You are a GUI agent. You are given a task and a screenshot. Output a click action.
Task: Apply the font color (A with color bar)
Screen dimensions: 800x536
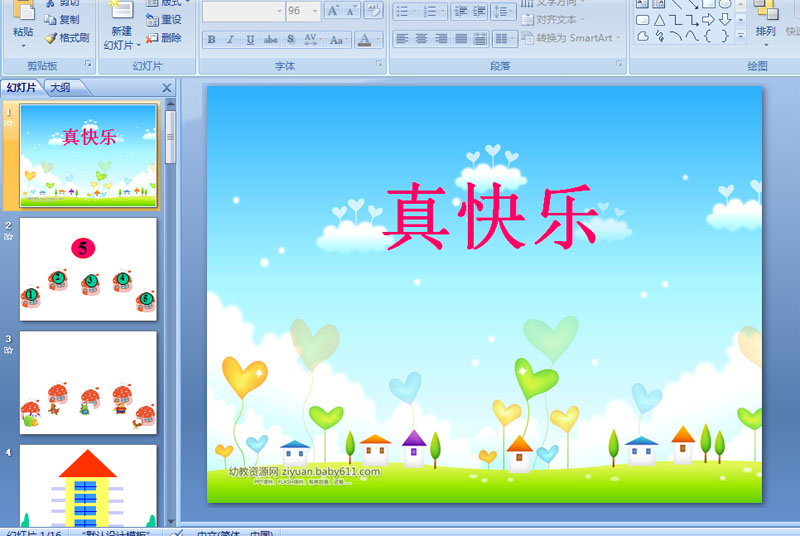pyautogui.click(x=364, y=39)
